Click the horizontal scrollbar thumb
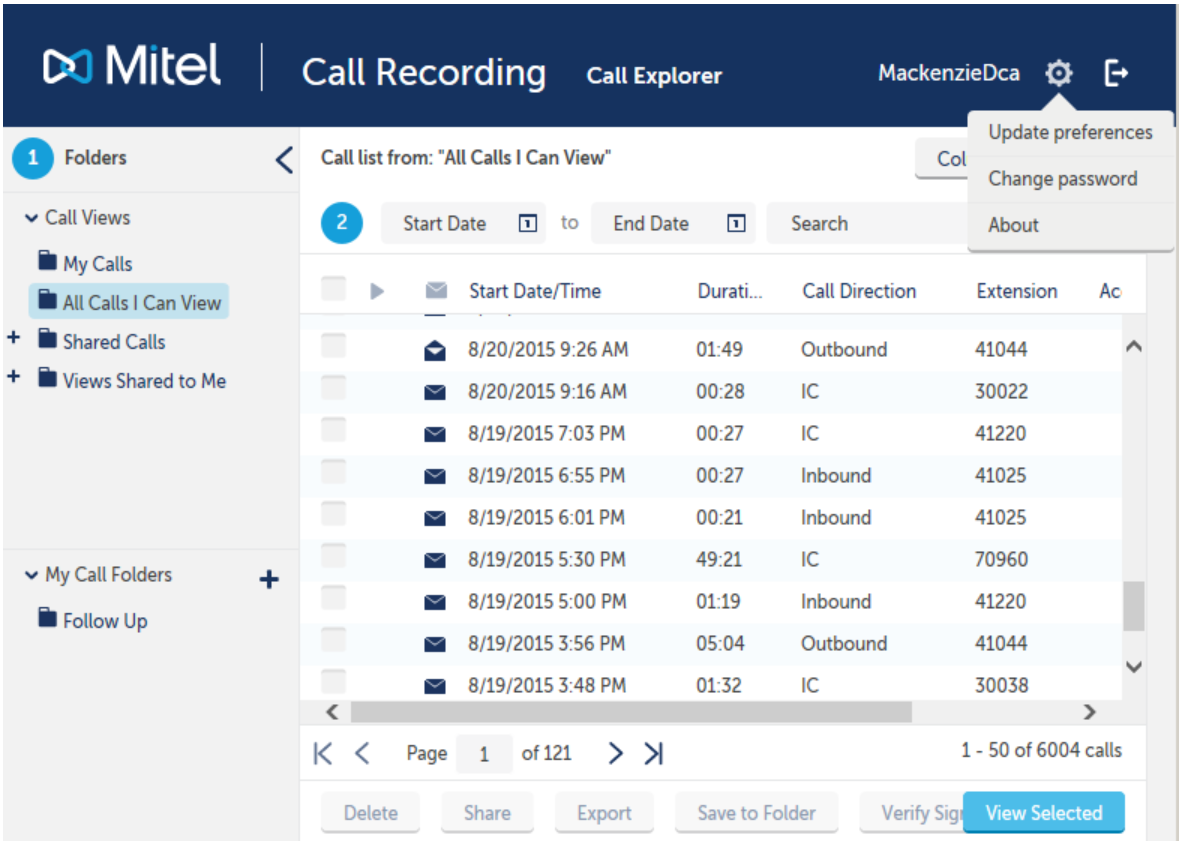1183x848 pixels. [631, 711]
